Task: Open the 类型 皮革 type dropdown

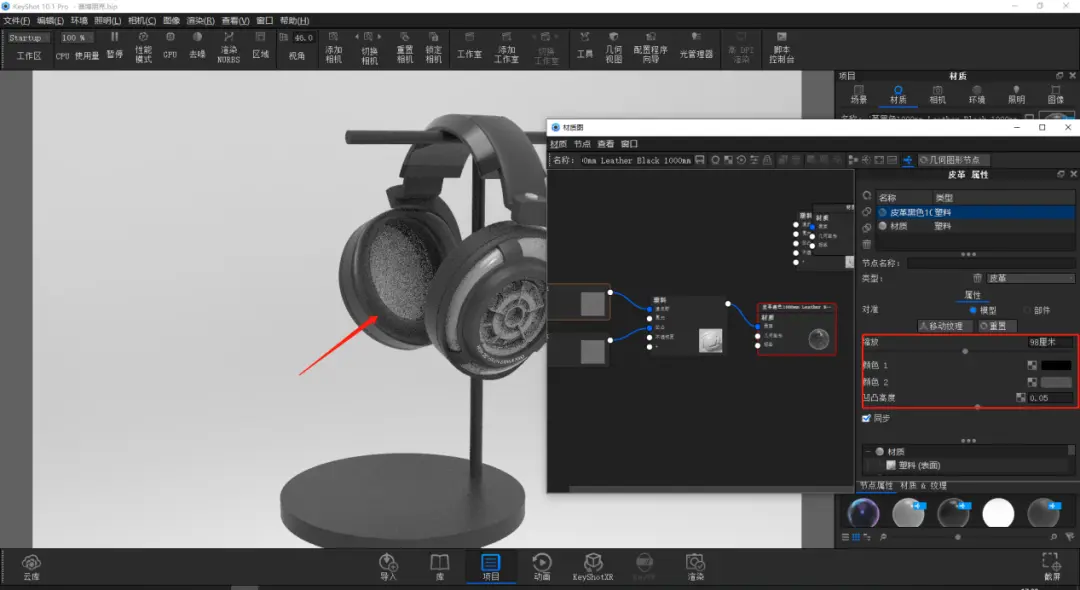Action: coord(1030,278)
